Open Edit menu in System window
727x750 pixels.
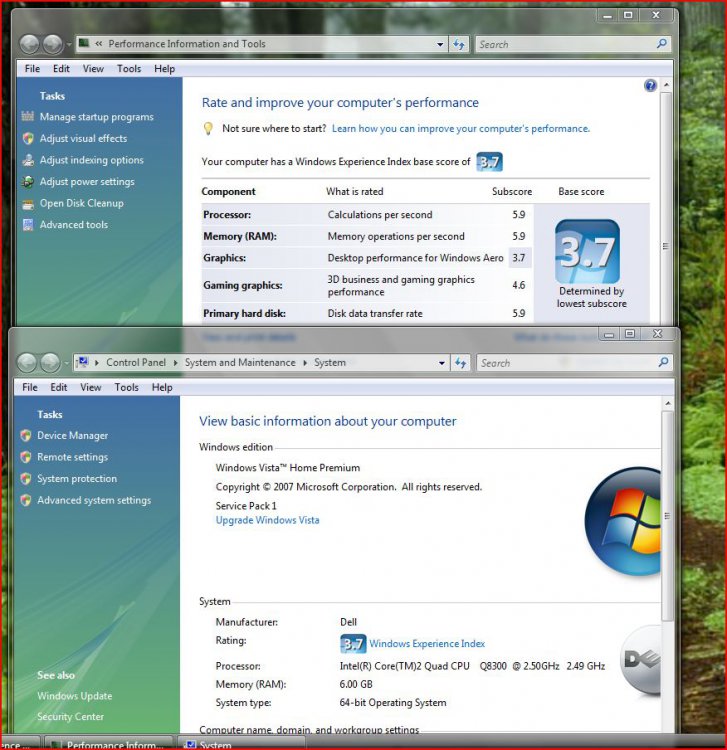[x=59, y=387]
